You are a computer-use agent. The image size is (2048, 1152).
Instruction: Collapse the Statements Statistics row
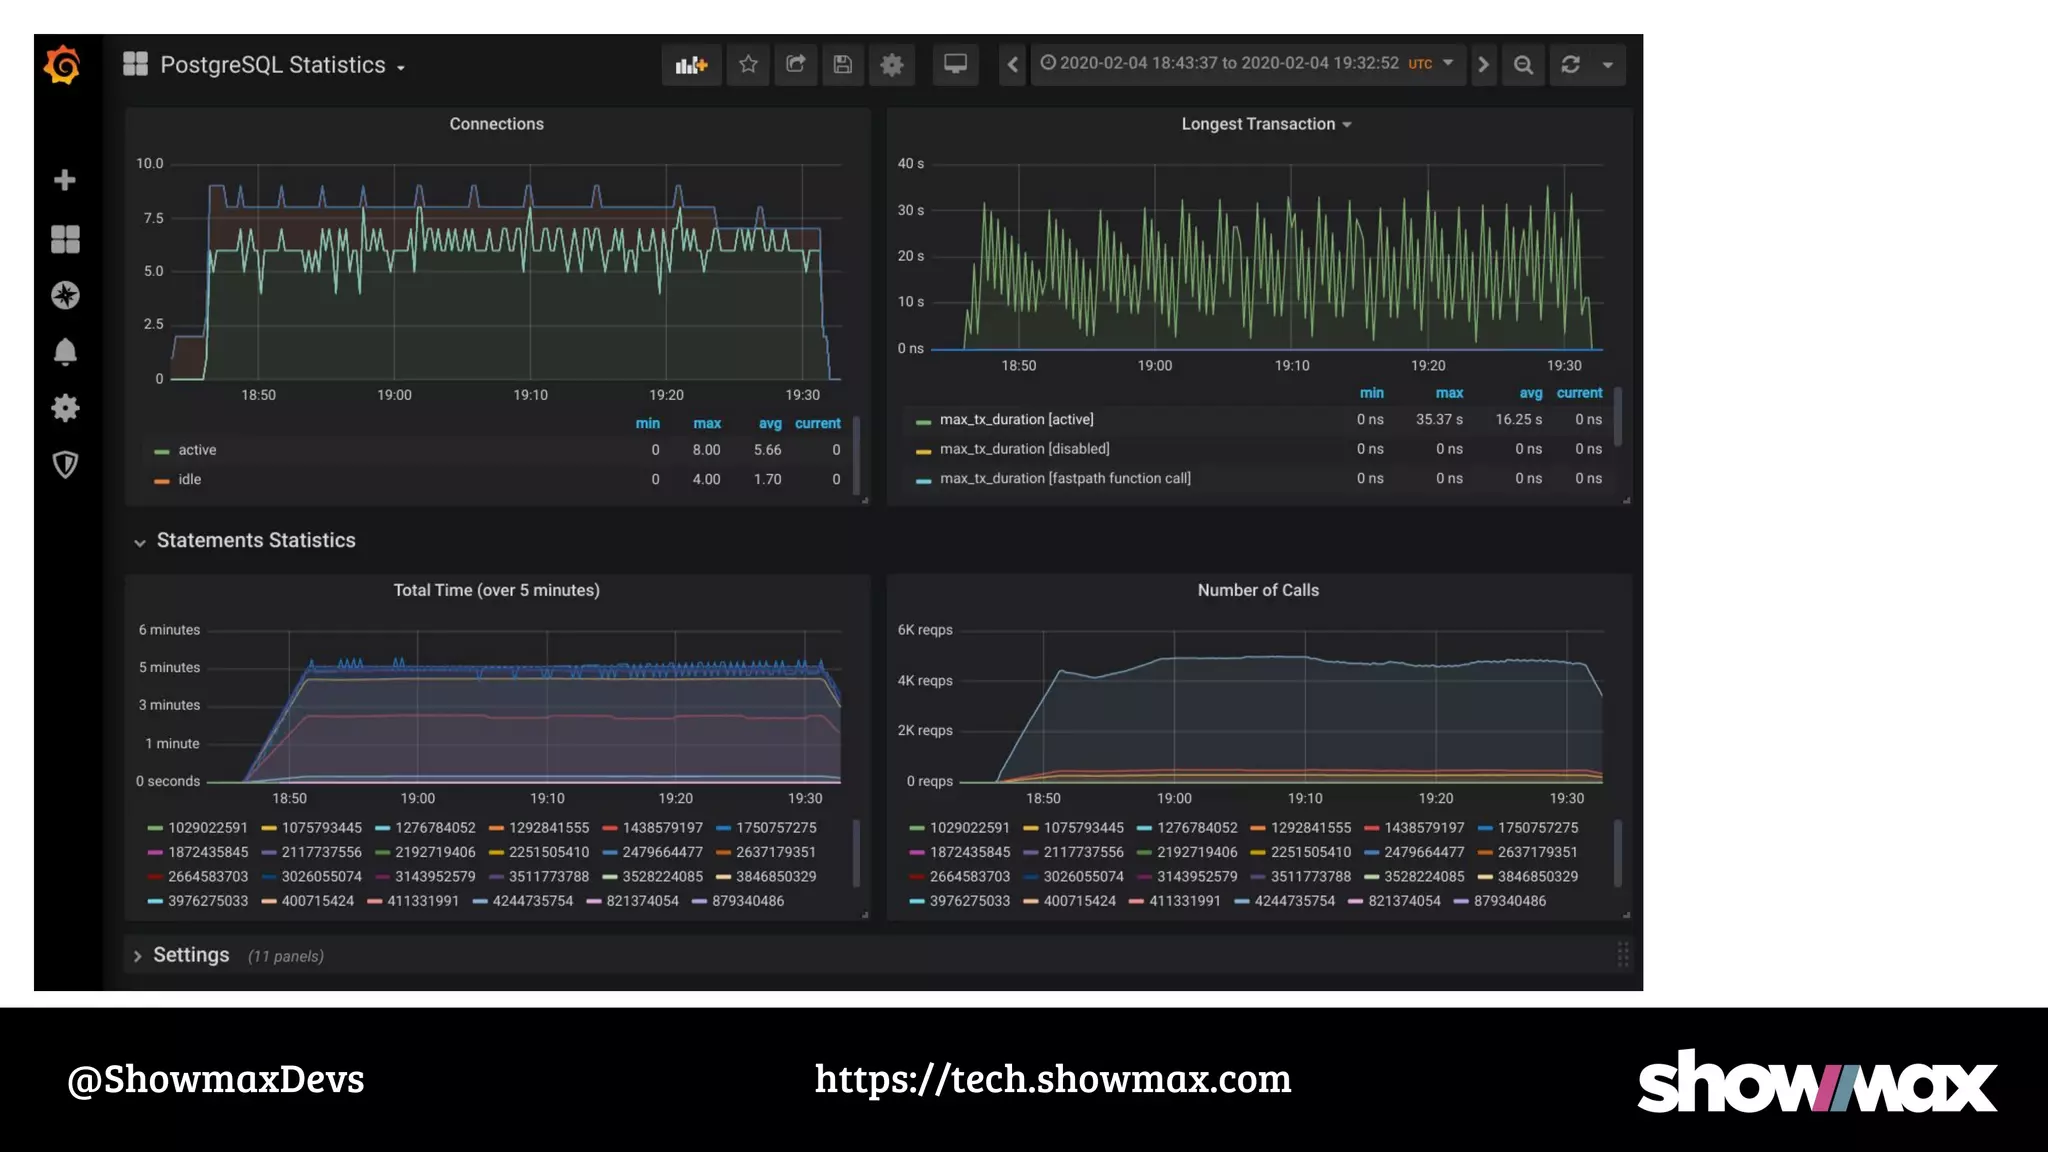[x=245, y=540]
